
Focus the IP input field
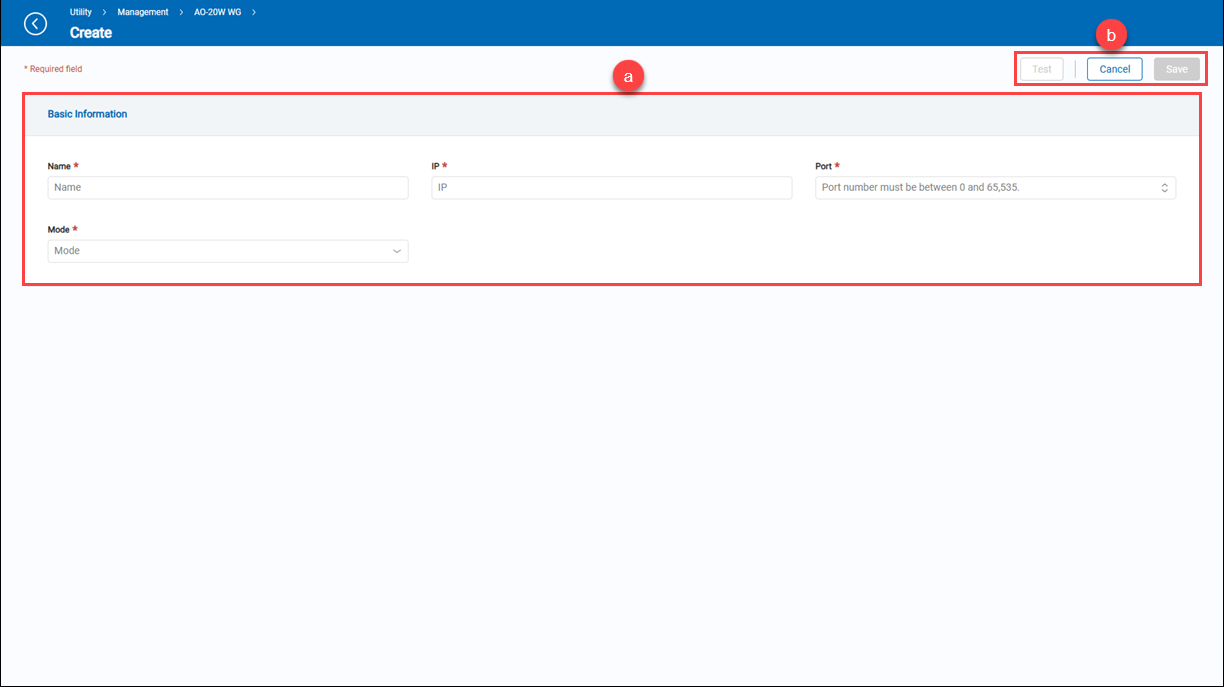(x=611, y=188)
